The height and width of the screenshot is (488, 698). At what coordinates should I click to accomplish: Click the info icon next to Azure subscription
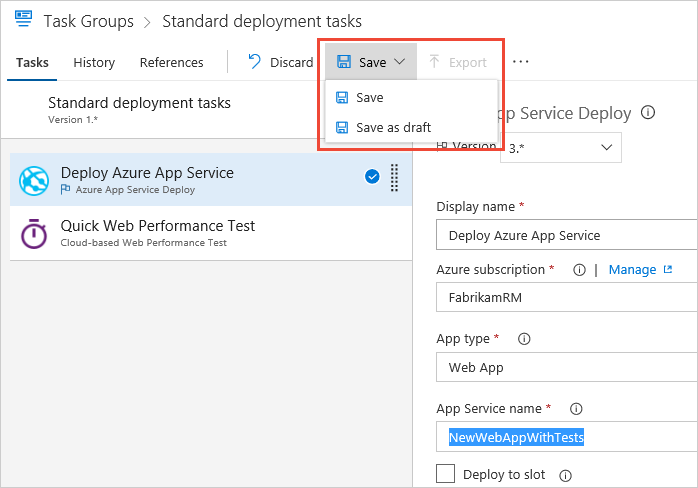point(579,270)
